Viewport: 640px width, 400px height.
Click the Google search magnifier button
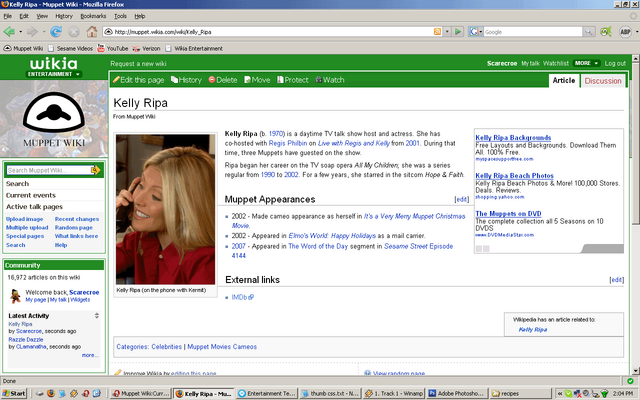tap(589, 31)
